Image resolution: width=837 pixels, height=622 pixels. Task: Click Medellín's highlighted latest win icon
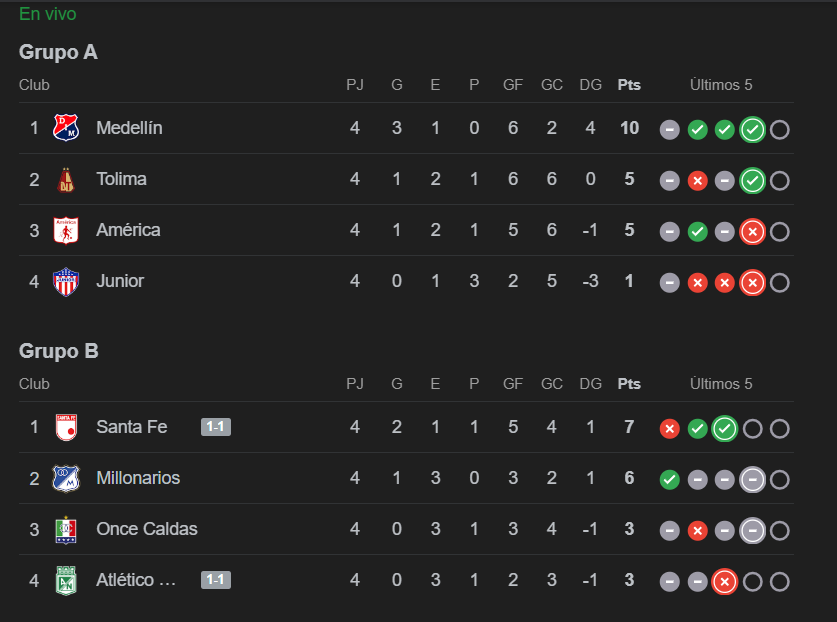point(752,130)
